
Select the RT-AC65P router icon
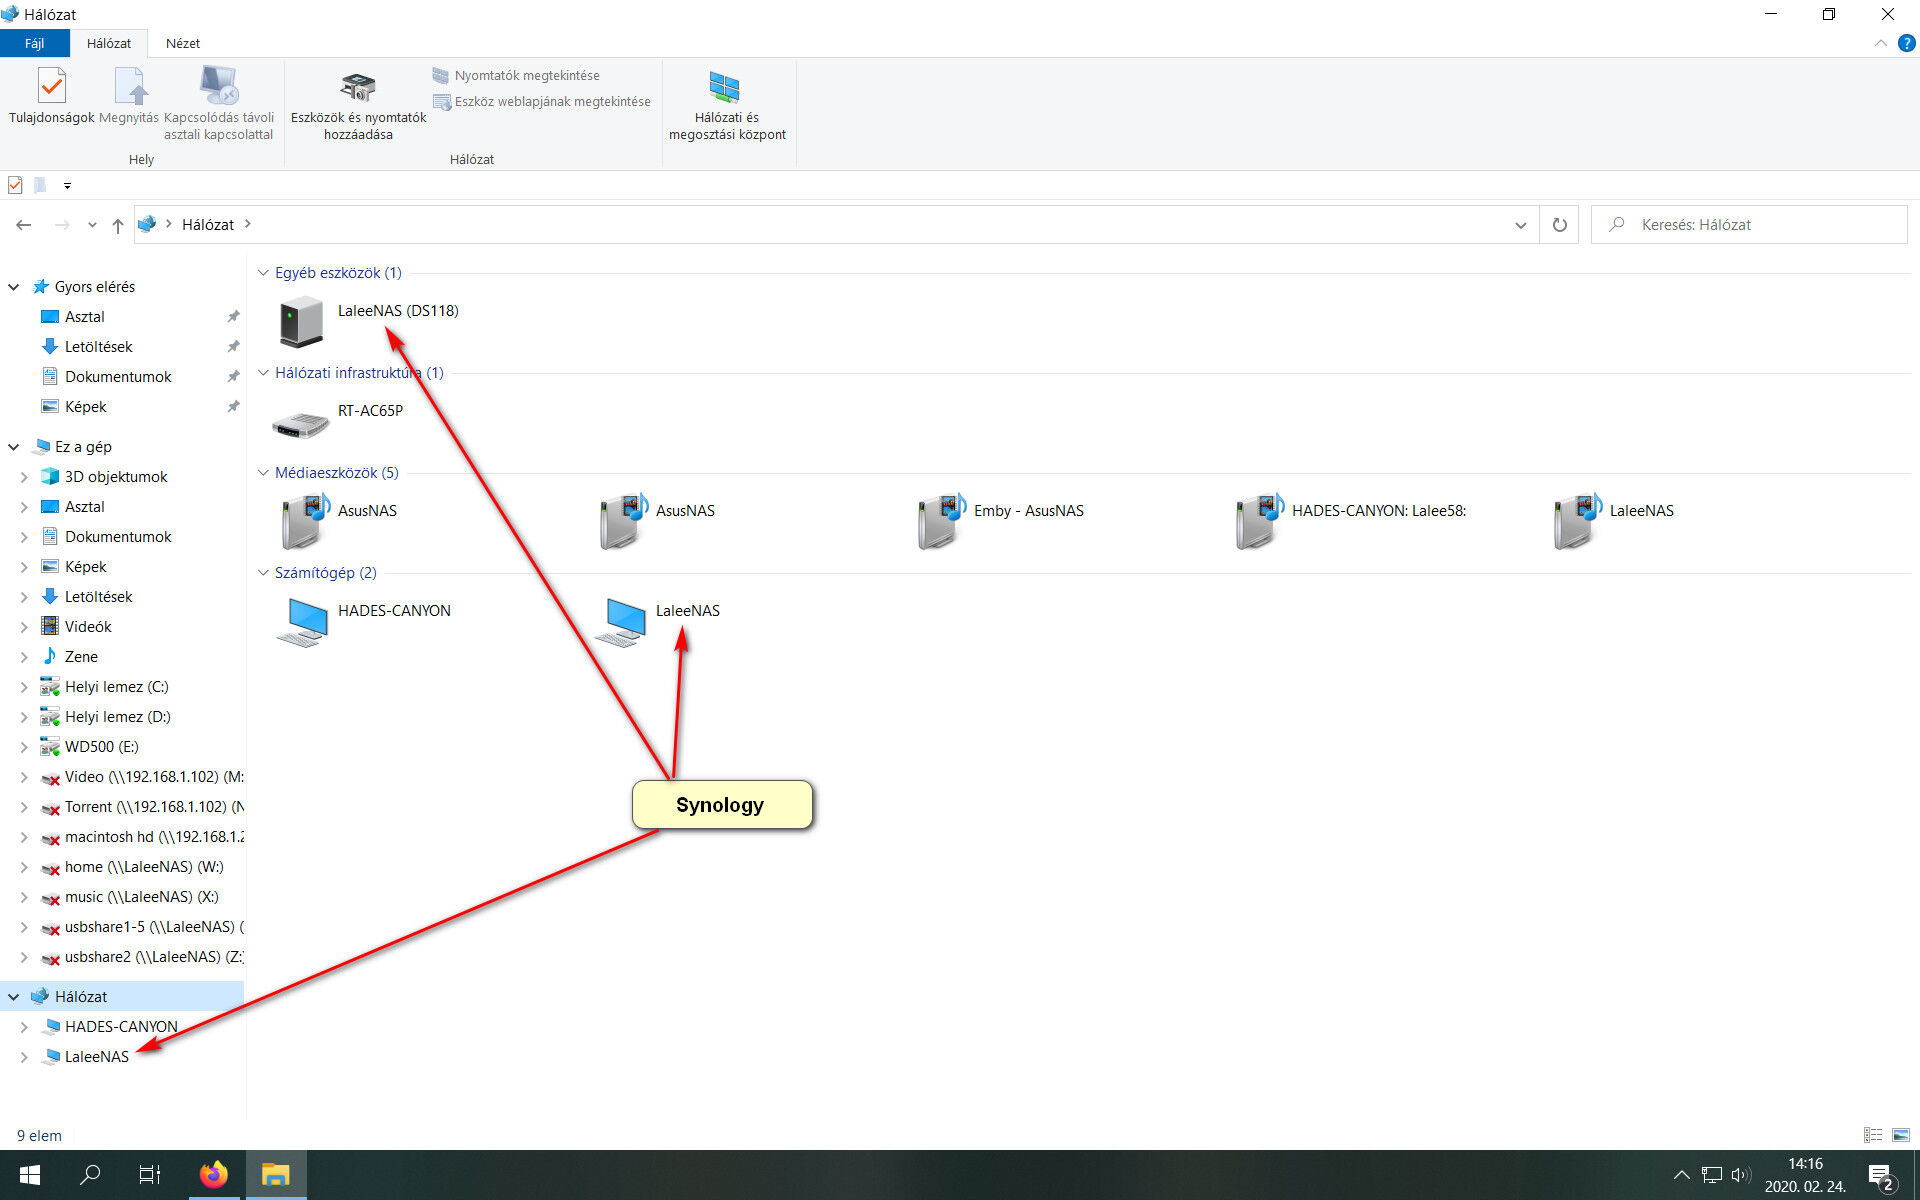(300, 424)
